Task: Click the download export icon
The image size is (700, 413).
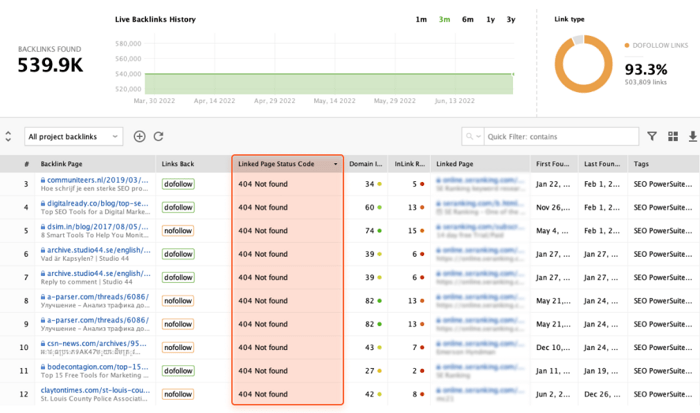Action: point(693,137)
